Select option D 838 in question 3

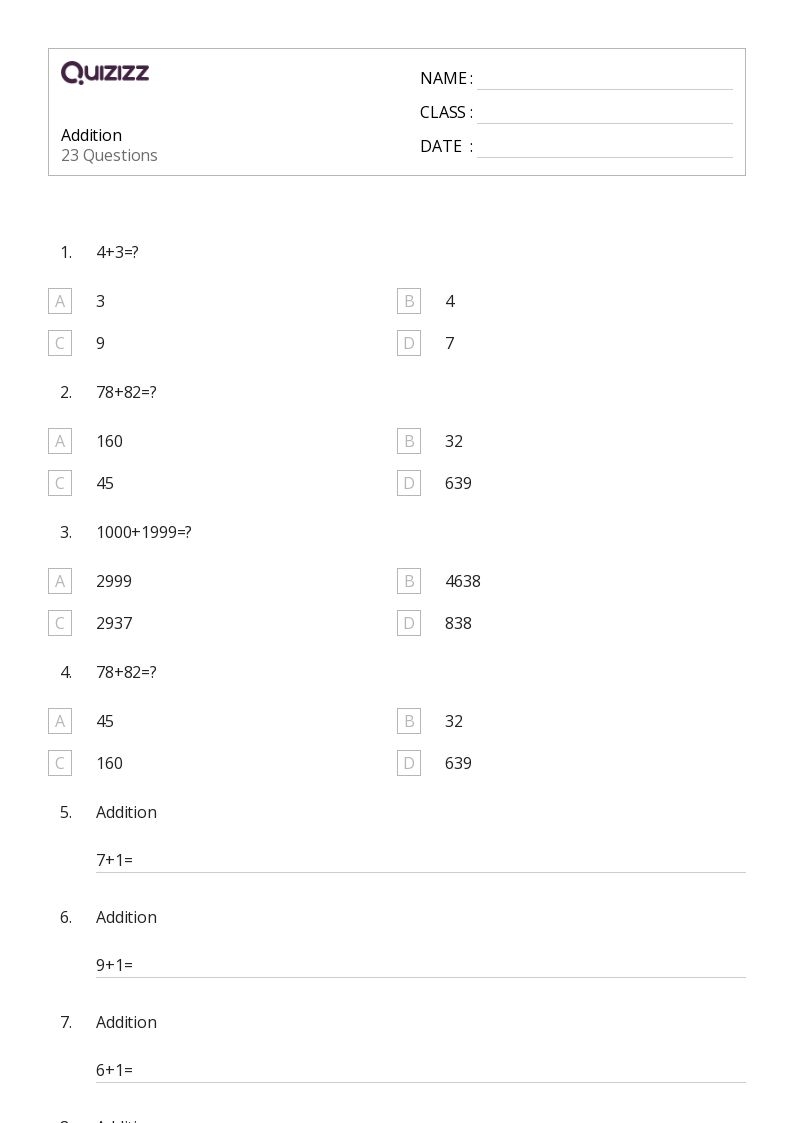409,623
